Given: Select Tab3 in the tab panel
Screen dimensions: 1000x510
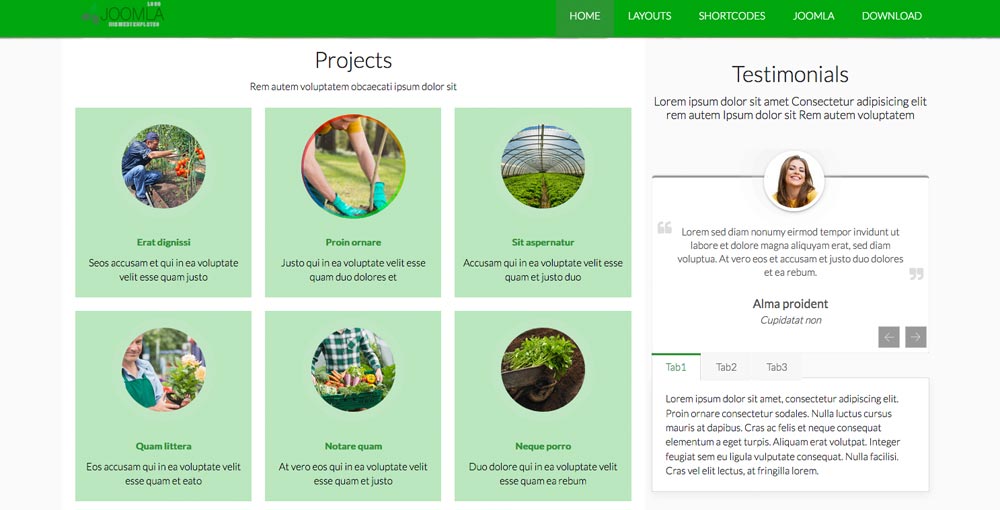Looking at the screenshot, I should [777, 367].
